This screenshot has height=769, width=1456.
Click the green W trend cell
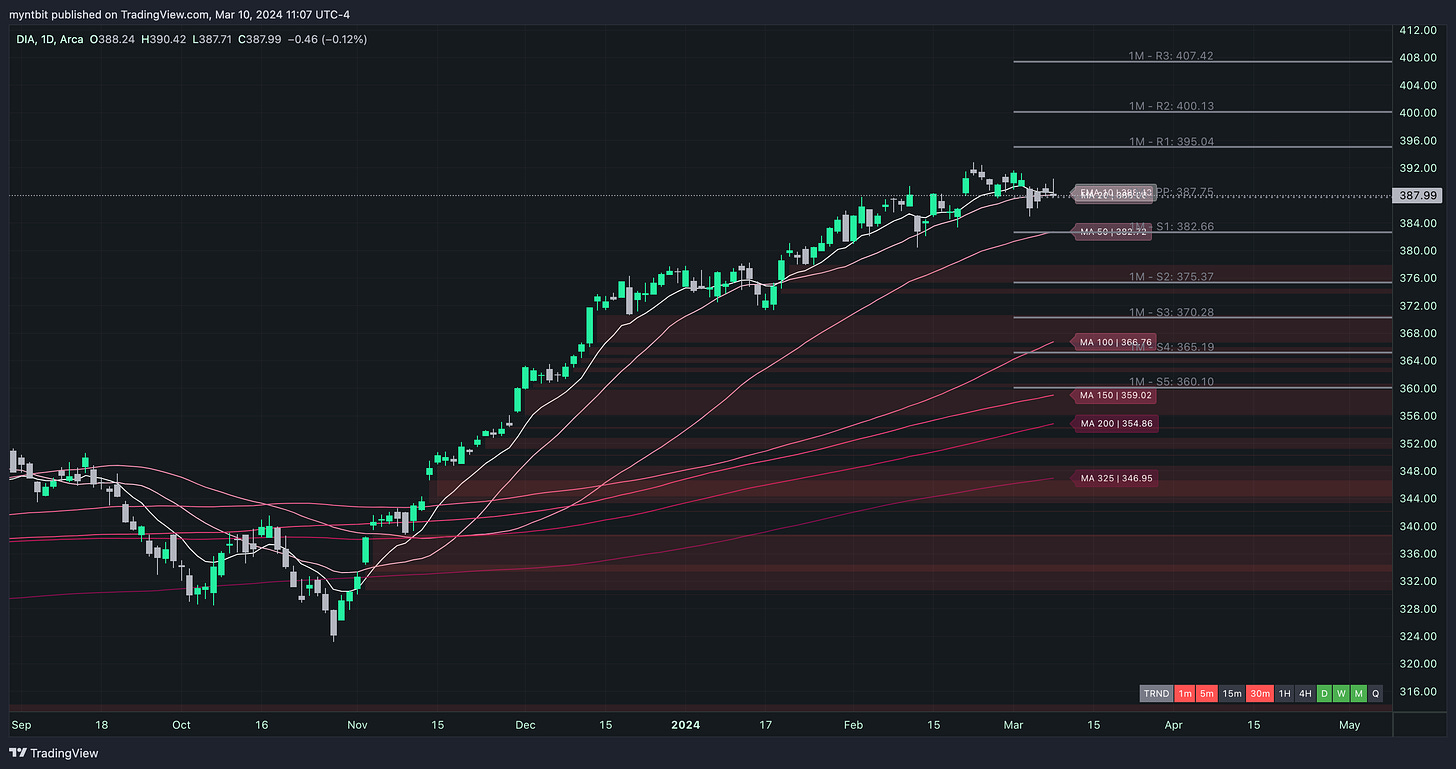[x=1341, y=693]
